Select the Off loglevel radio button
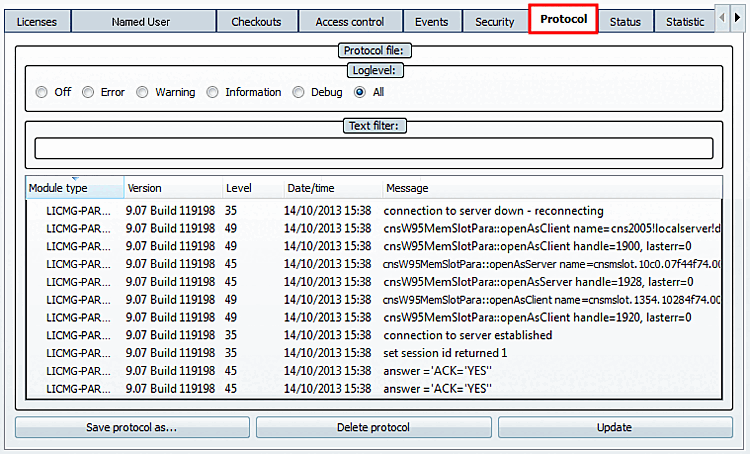This screenshot has width=750, height=454. click(x=42, y=92)
